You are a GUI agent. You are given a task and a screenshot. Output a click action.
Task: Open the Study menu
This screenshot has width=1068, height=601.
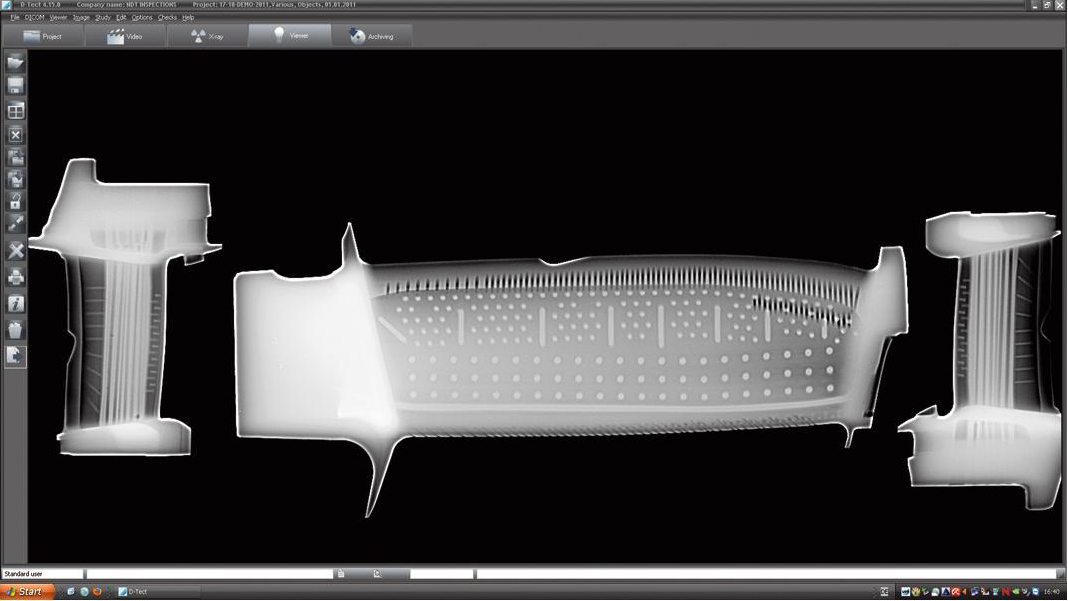[102, 17]
